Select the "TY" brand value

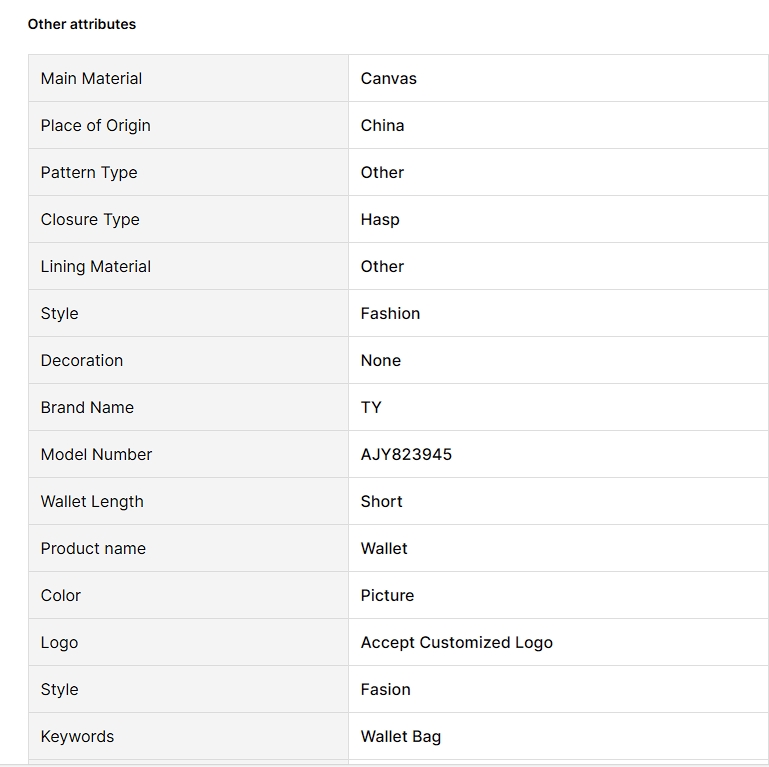click(371, 407)
